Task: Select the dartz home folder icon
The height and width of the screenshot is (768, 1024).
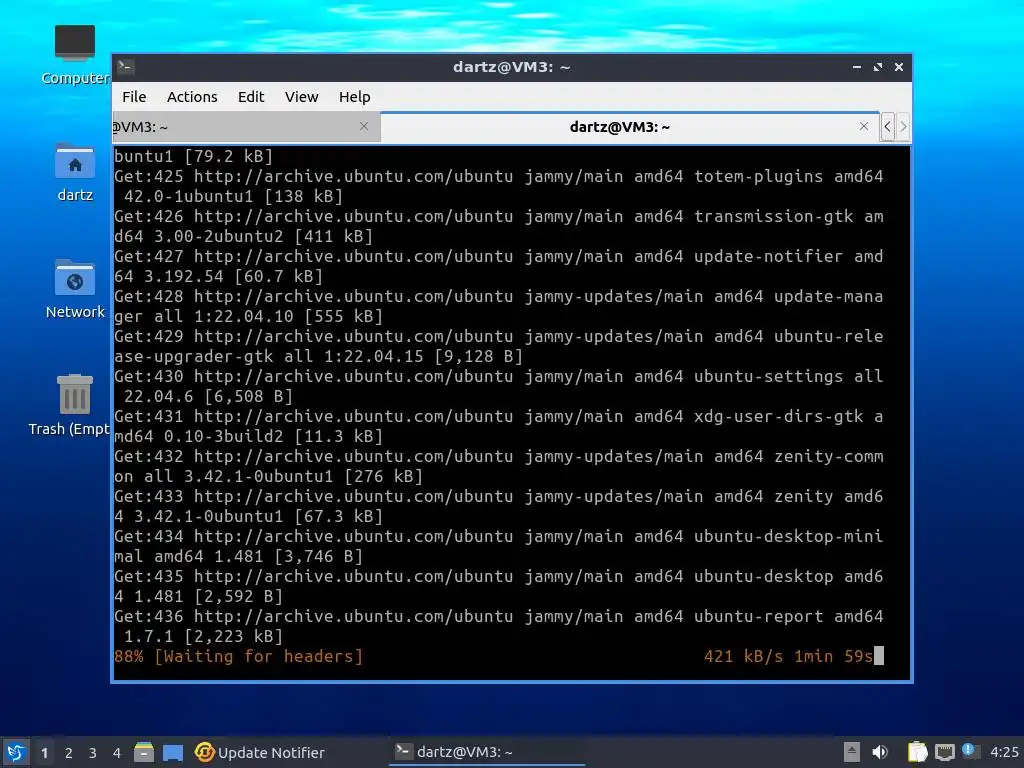Action: pyautogui.click(x=74, y=172)
